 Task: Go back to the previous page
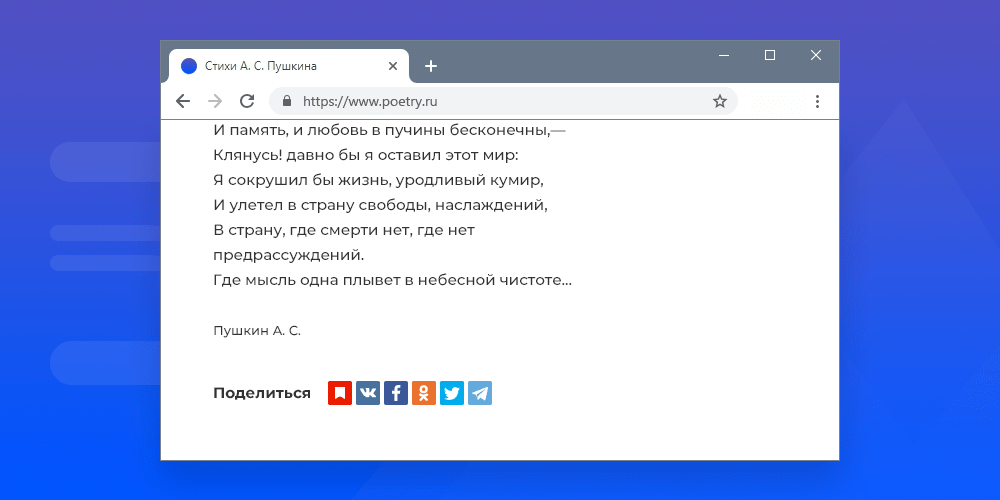tap(183, 101)
